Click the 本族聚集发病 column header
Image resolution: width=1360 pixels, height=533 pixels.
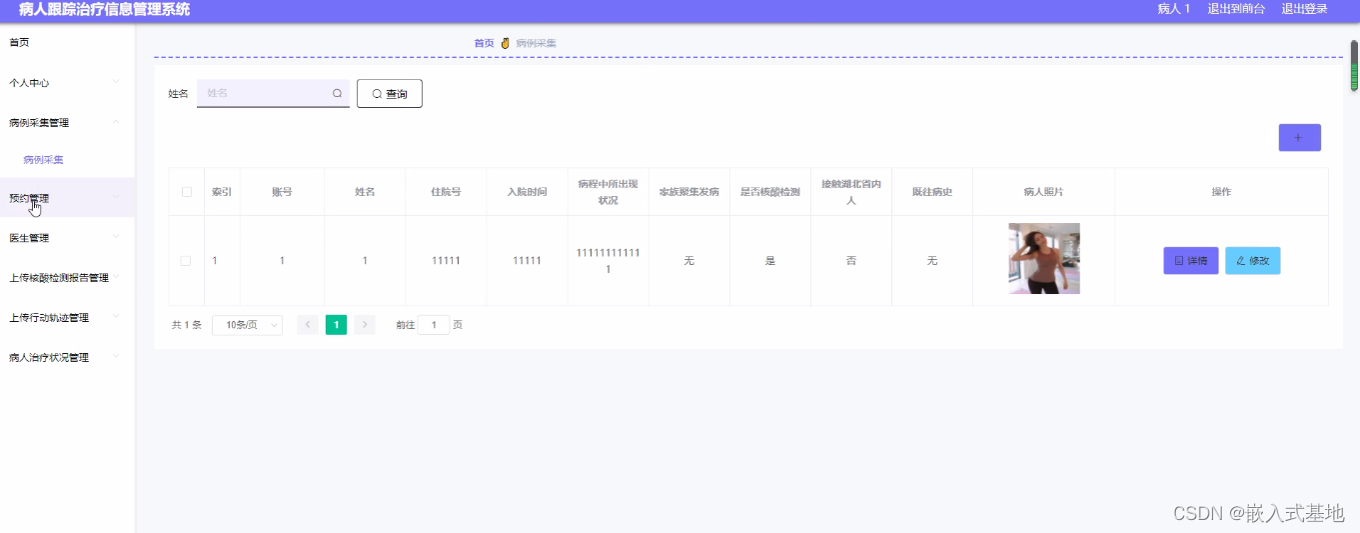tap(689, 192)
